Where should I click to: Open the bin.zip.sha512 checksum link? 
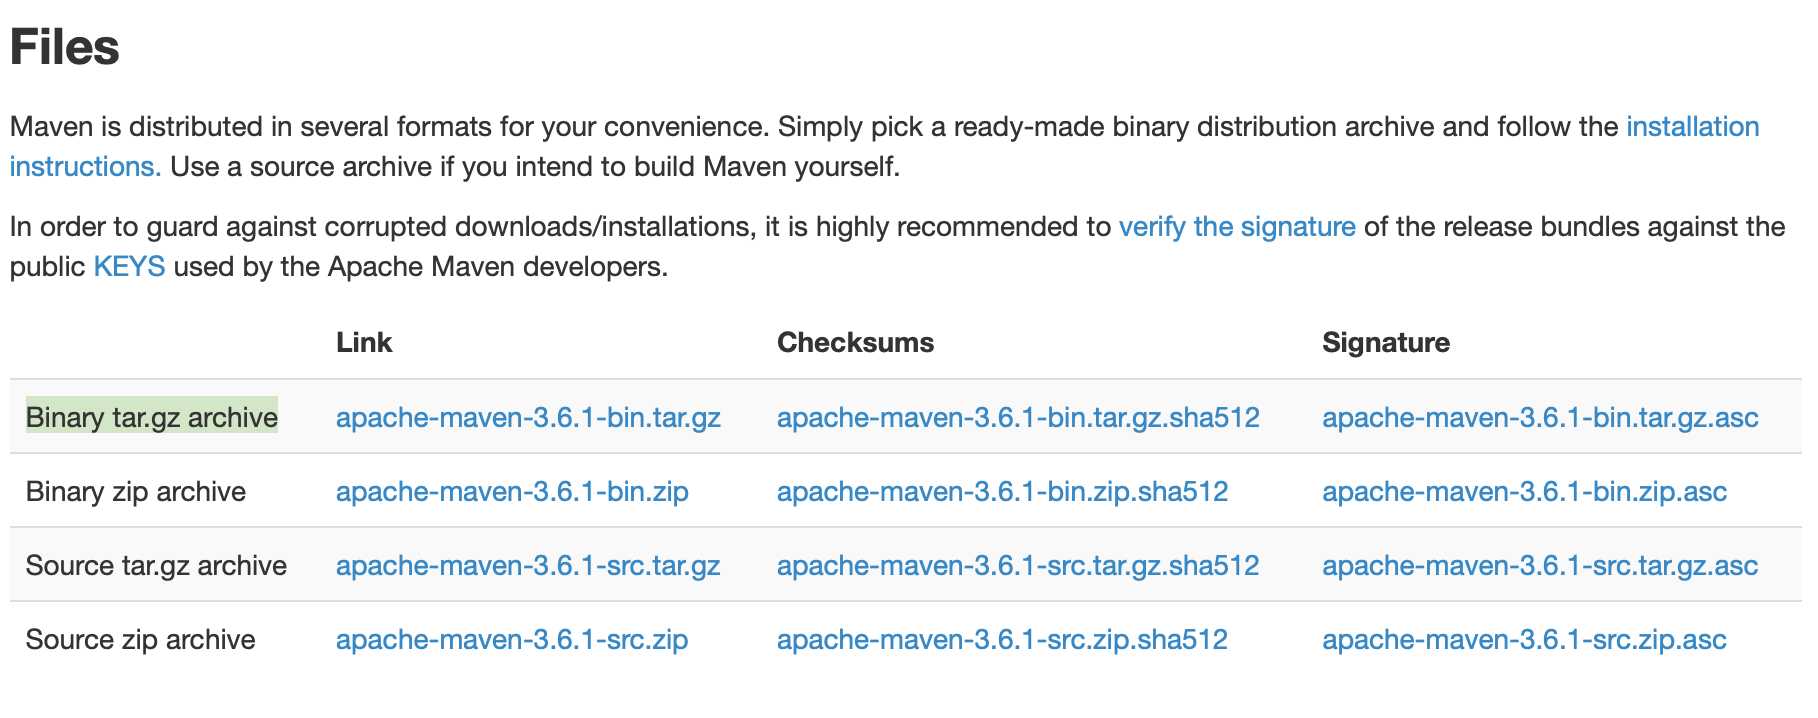[1002, 491]
